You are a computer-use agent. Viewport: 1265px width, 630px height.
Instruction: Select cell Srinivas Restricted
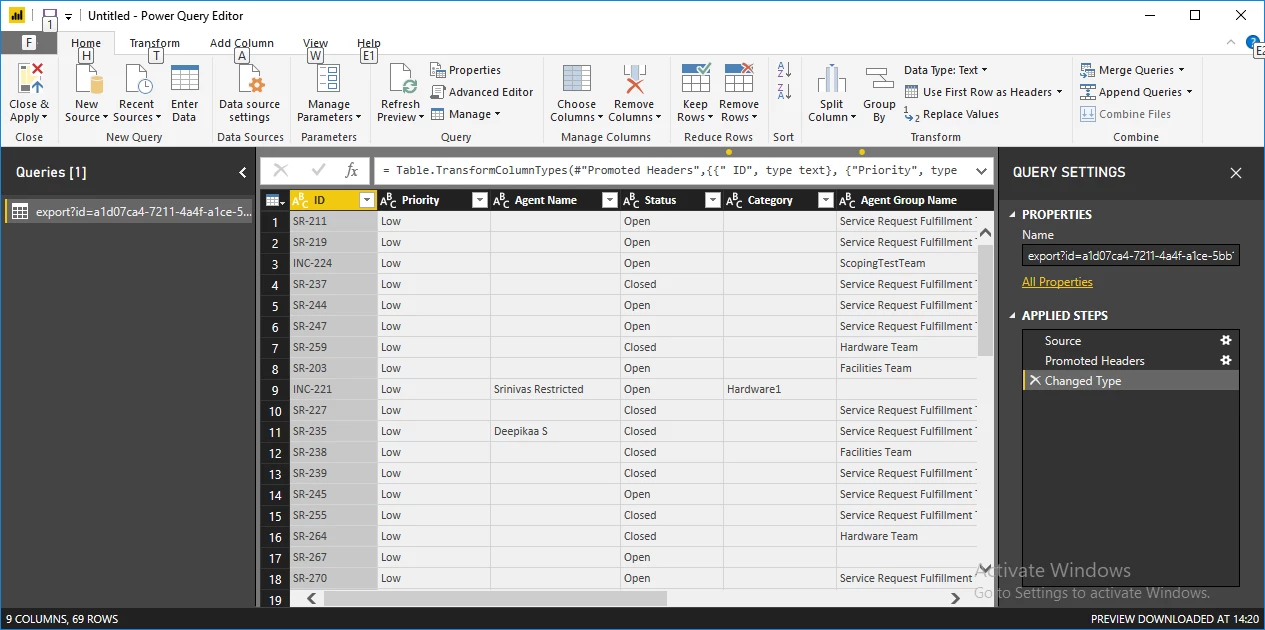click(555, 389)
